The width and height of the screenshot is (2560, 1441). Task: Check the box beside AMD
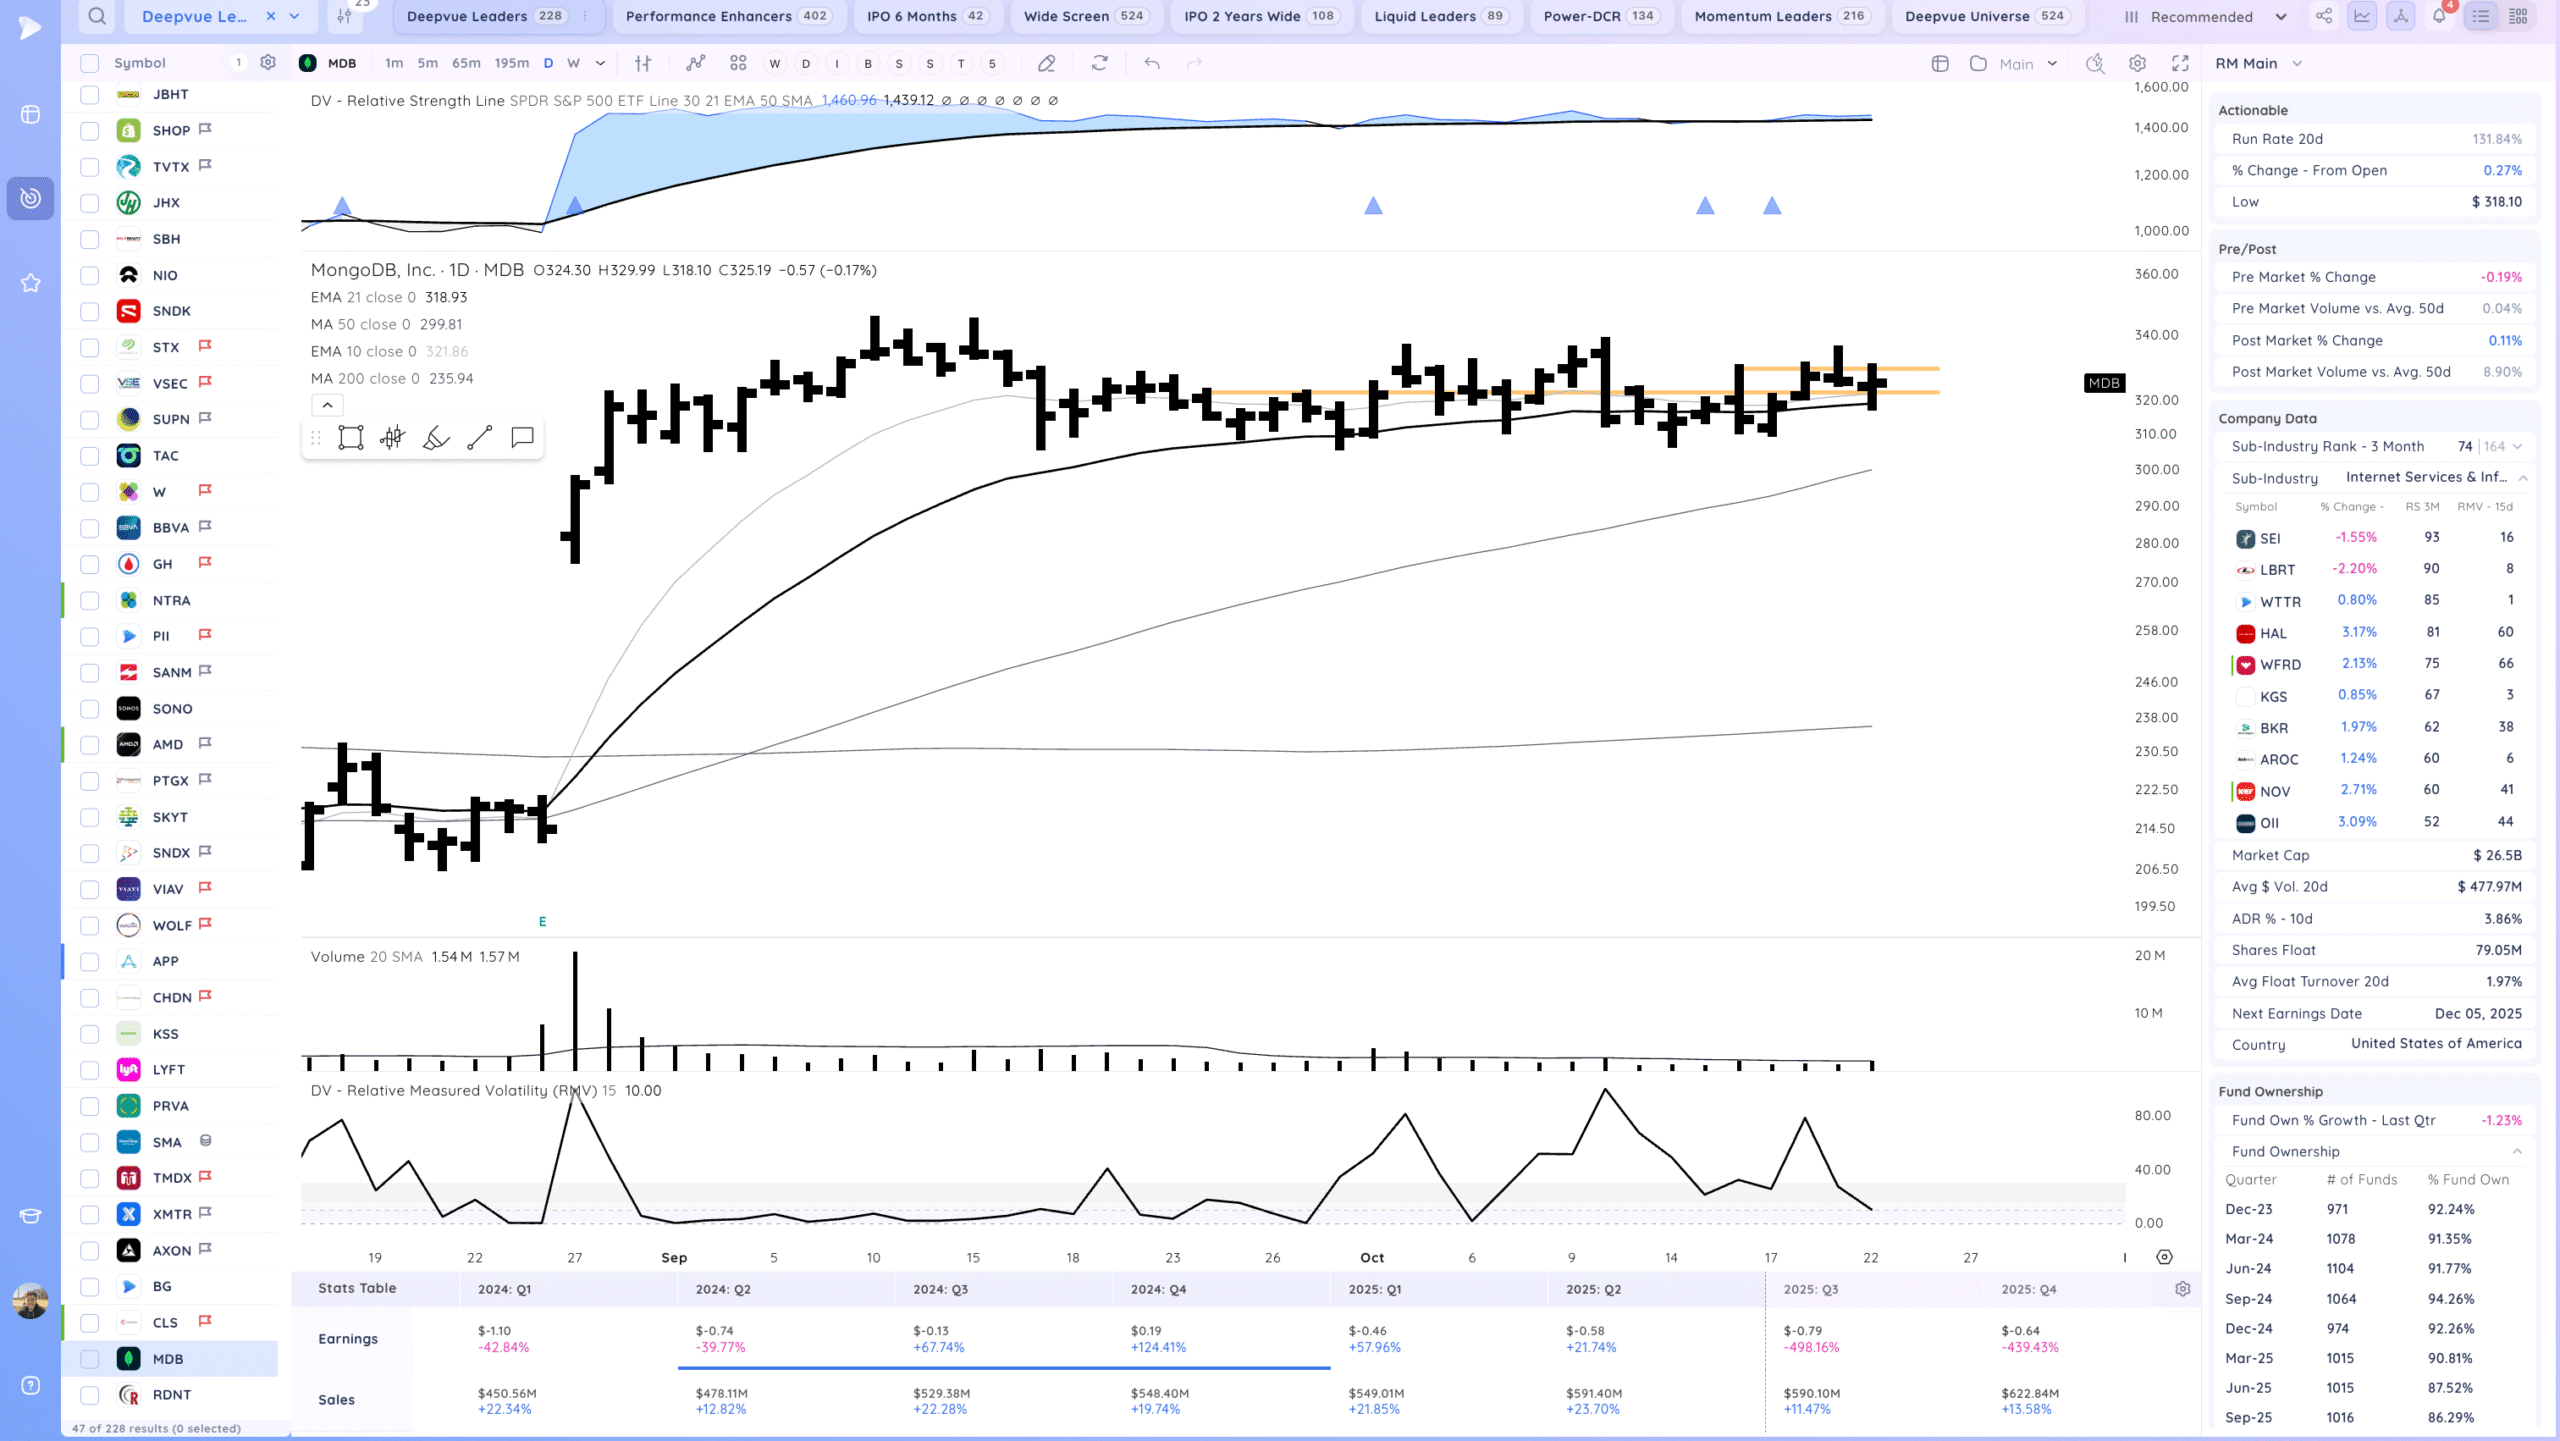(90, 745)
